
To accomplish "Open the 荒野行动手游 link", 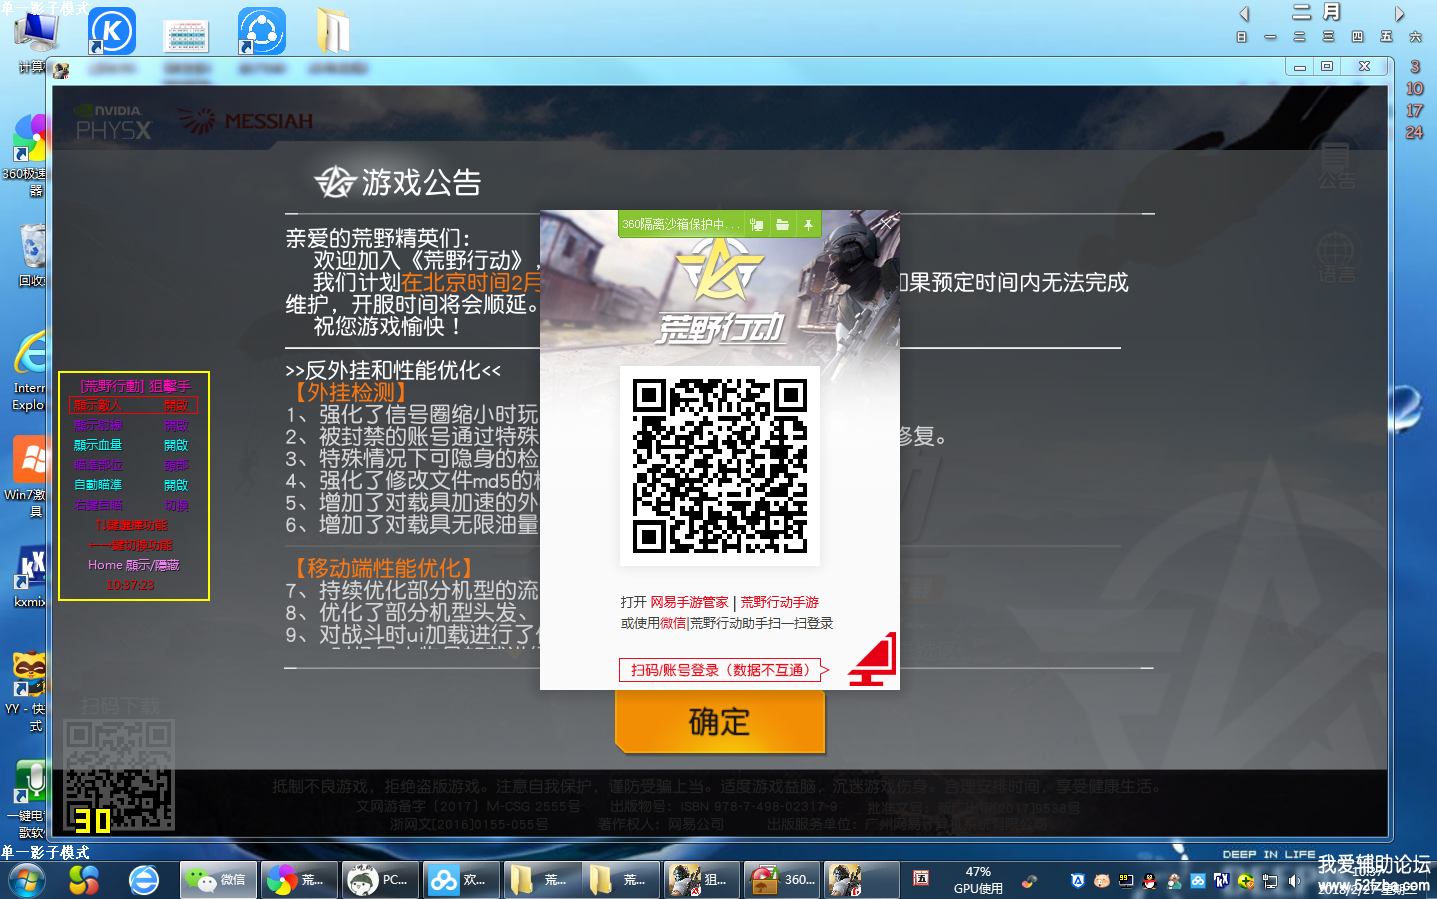I will point(779,602).
